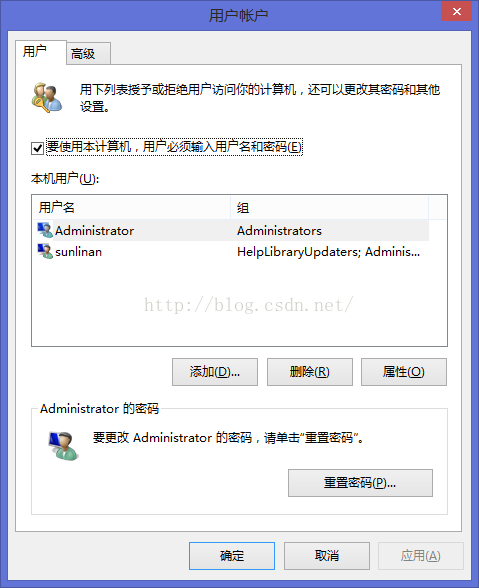
Task: Click the disabled 应用(A) button
Action: point(421,556)
